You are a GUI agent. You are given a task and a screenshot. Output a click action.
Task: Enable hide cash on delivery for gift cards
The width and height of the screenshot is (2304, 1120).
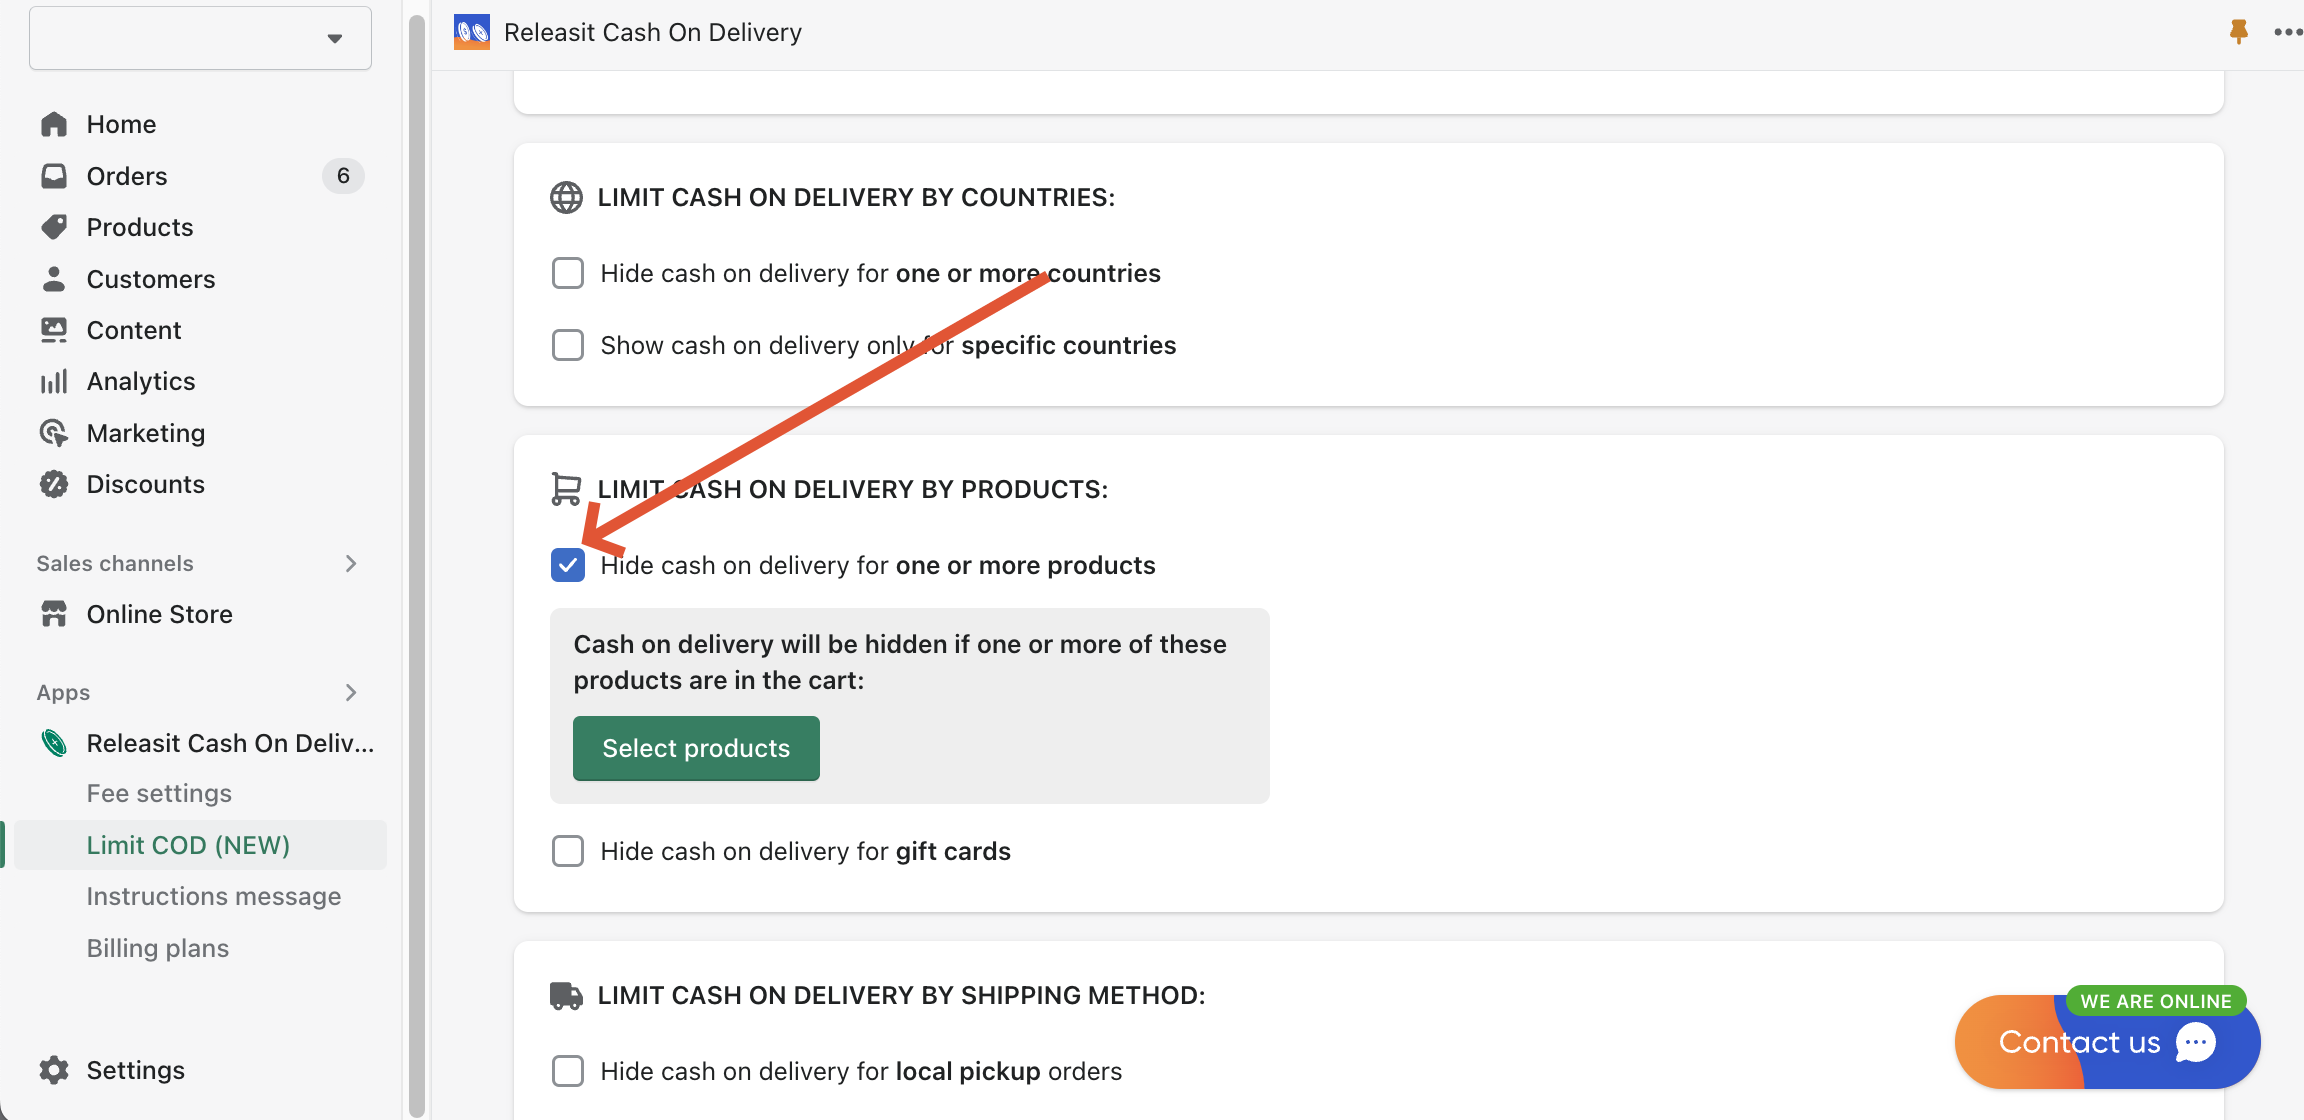[x=567, y=850]
